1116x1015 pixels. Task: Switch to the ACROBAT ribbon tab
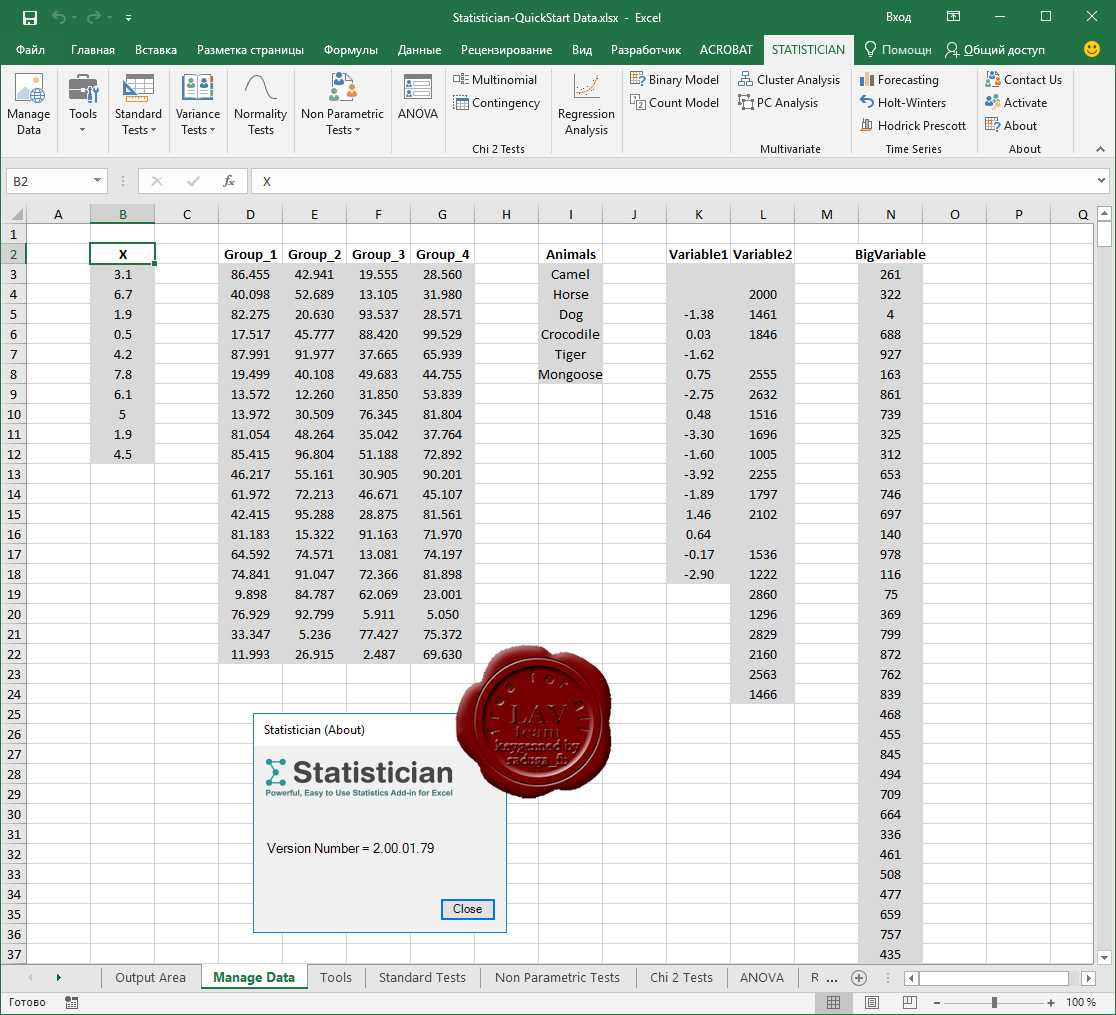coord(726,50)
